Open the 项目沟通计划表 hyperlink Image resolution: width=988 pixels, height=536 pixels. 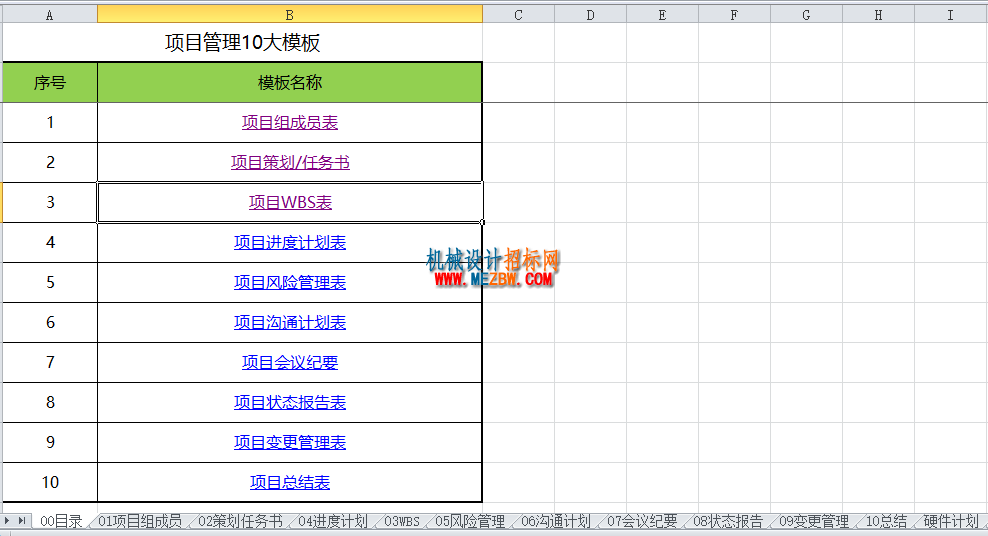290,322
